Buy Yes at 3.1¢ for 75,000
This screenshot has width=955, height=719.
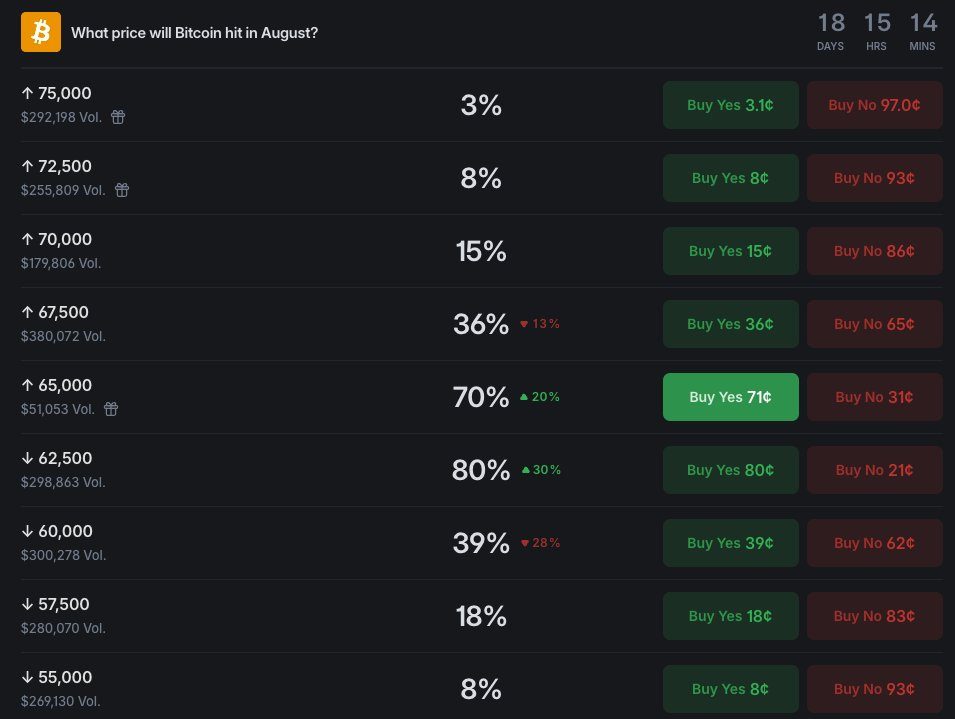click(x=730, y=105)
